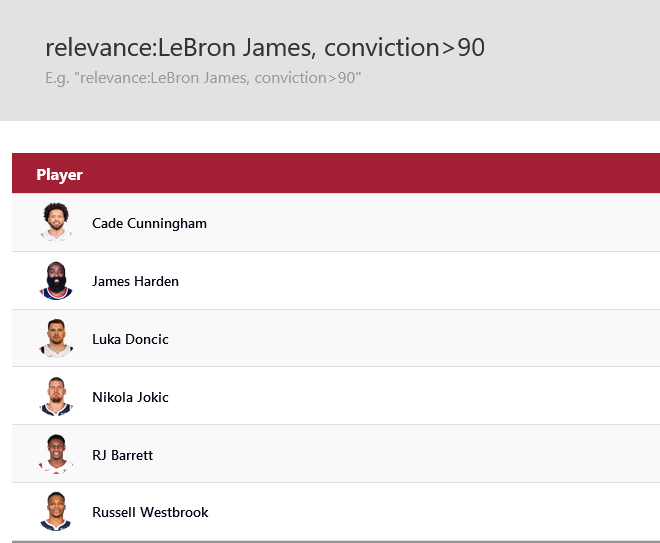660x543 pixels.
Task: Click the Nikola Jokic name text
Action: coord(130,397)
